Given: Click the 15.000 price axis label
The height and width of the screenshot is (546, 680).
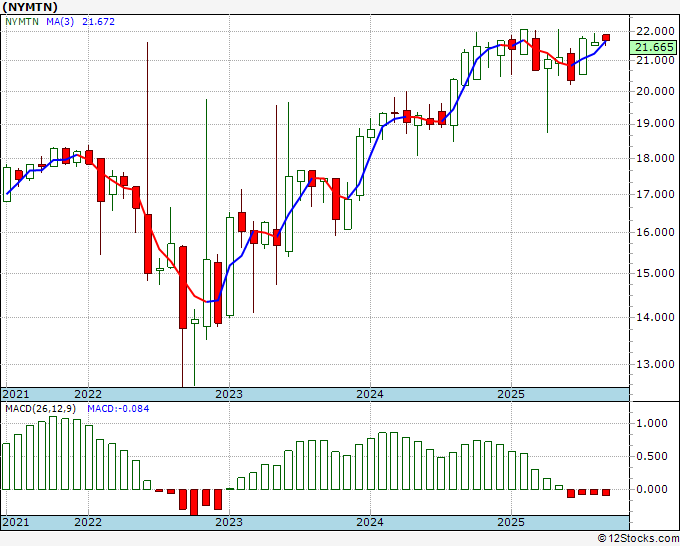Looking at the screenshot, I should pos(655,273).
